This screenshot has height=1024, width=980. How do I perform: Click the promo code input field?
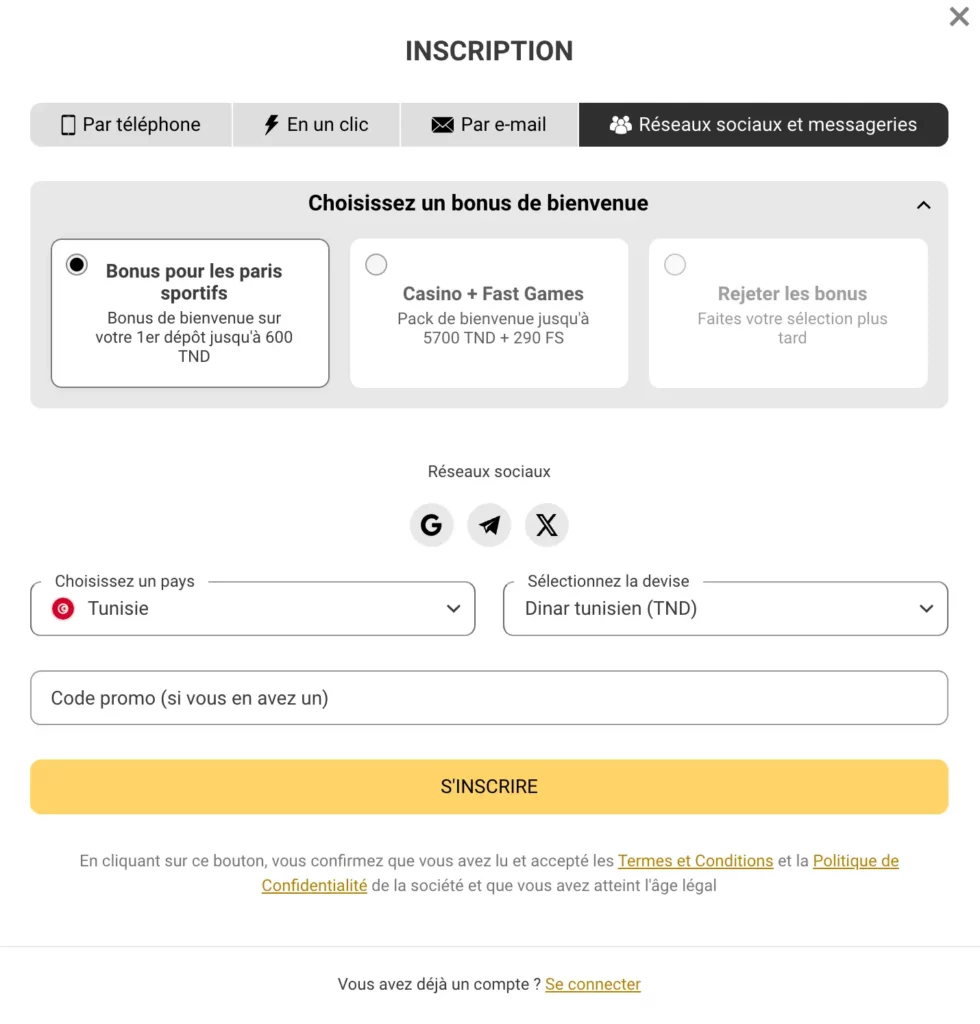[x=489, y=698]
